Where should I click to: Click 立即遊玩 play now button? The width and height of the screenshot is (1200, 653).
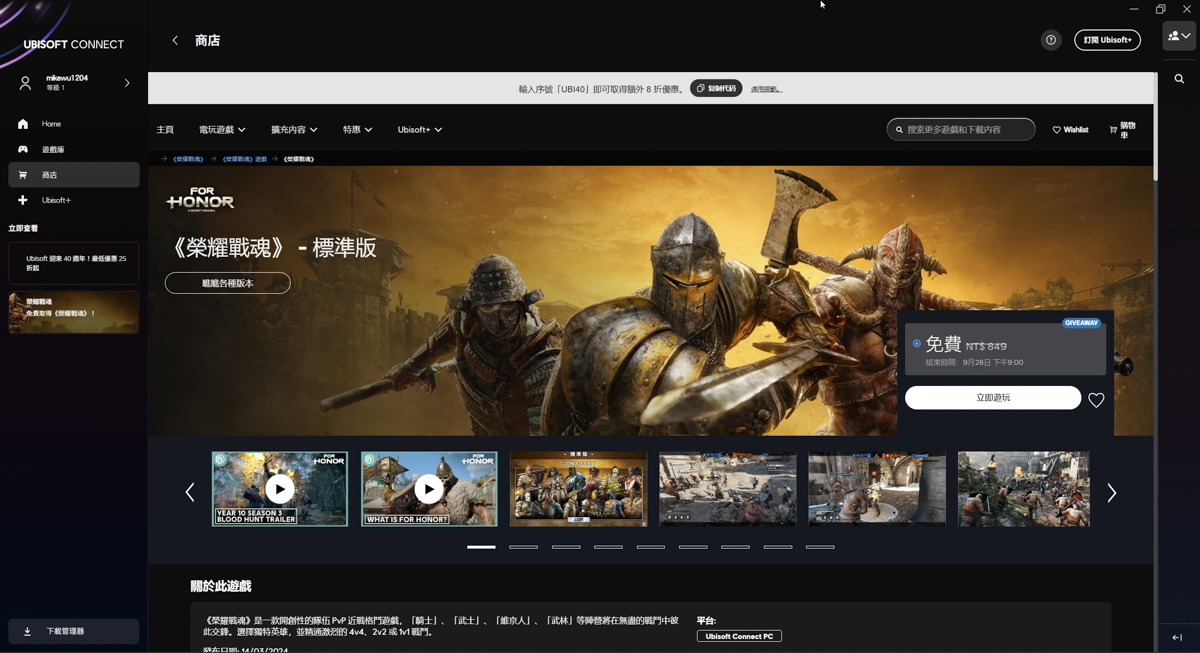(x=993, y=398)
